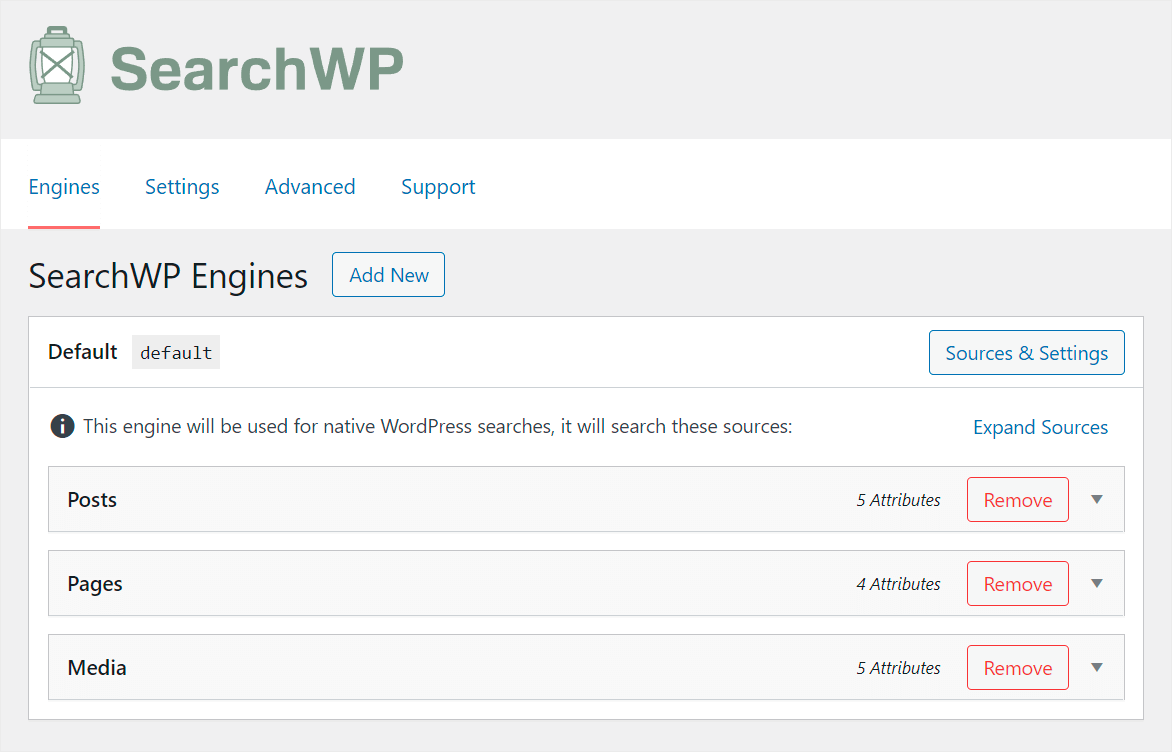Click the Pages source label
The image size is (1172, 752).
(95, 584)
